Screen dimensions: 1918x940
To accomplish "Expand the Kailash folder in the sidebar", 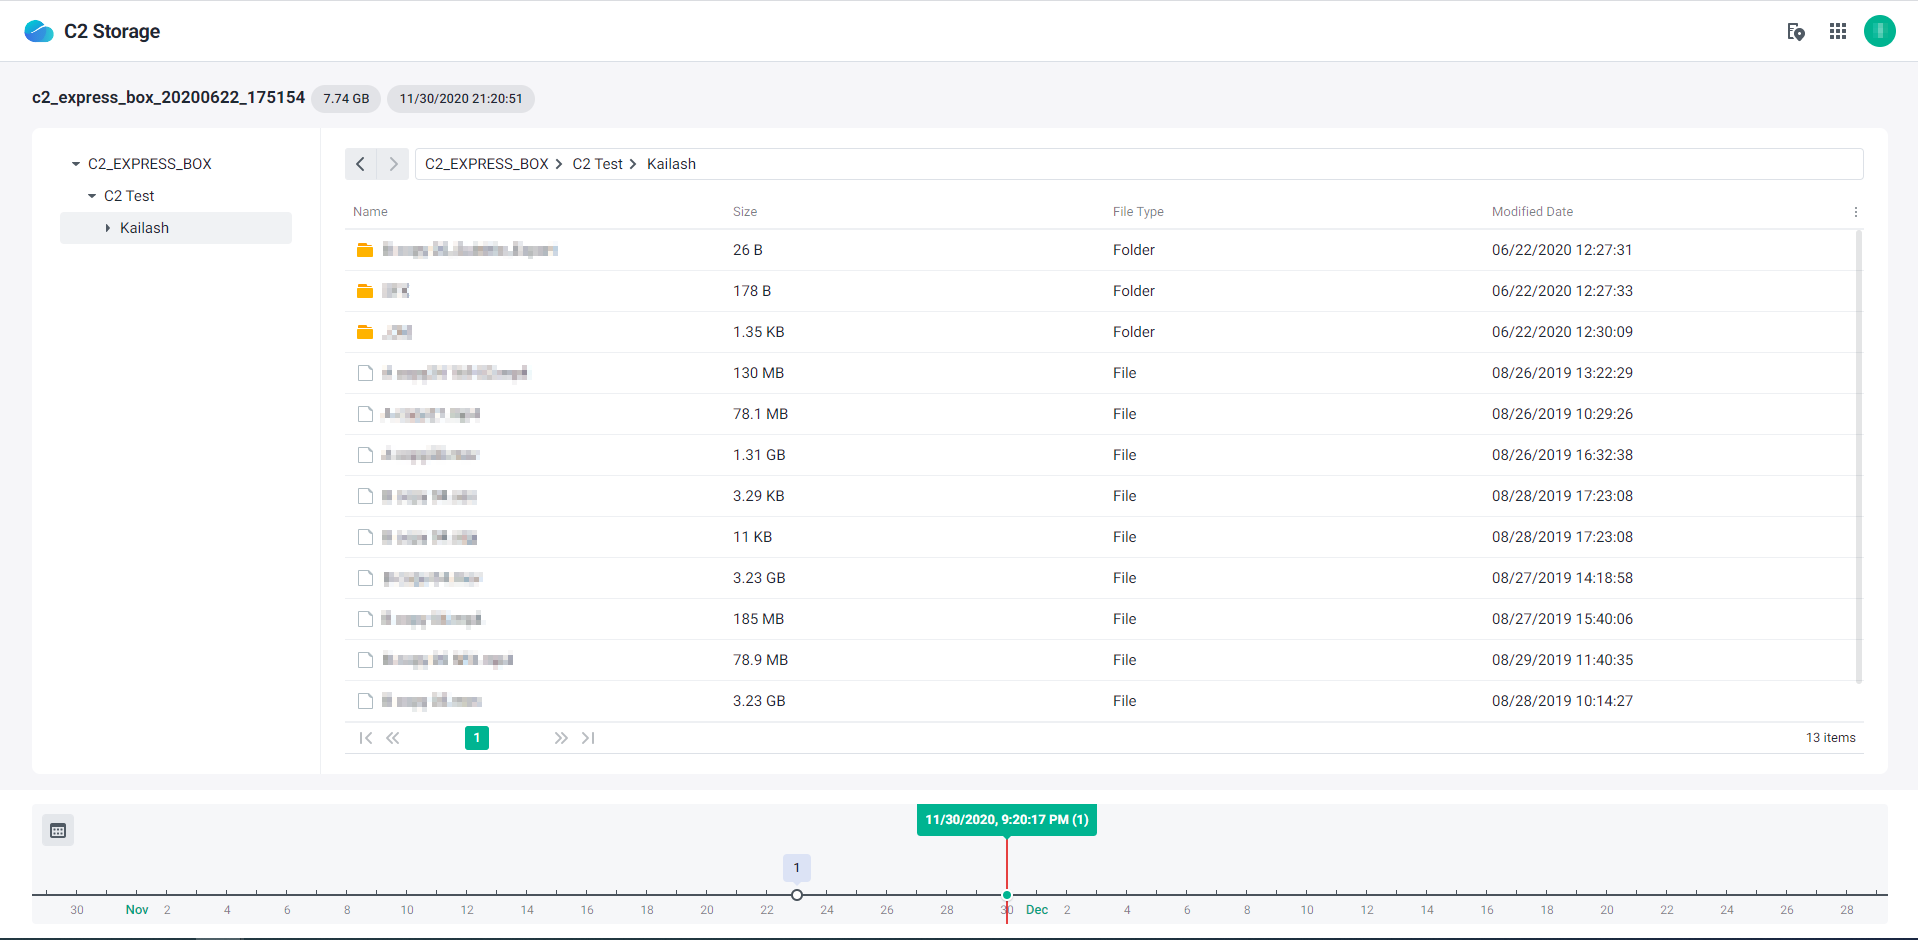I will [x=108, y=227].
